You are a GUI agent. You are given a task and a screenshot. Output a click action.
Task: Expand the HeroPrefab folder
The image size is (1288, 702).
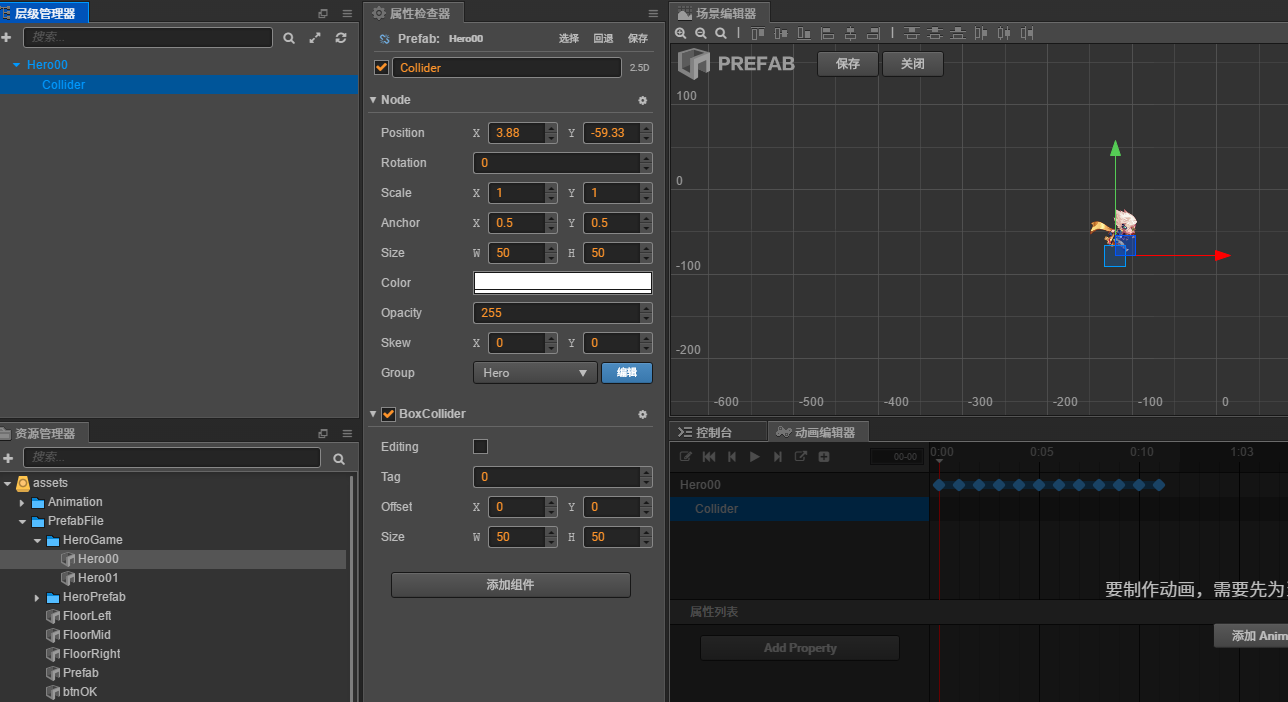[38, 597]
